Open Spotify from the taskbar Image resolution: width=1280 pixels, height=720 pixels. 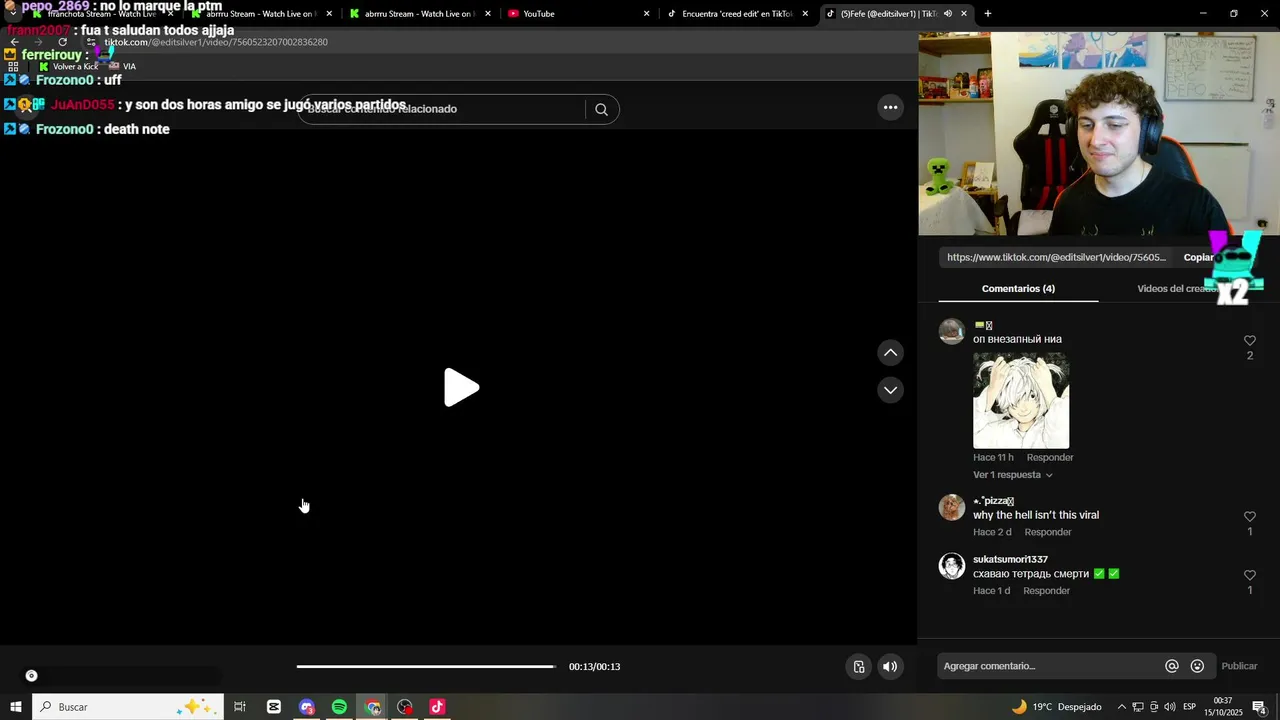[x=339, y=707]
